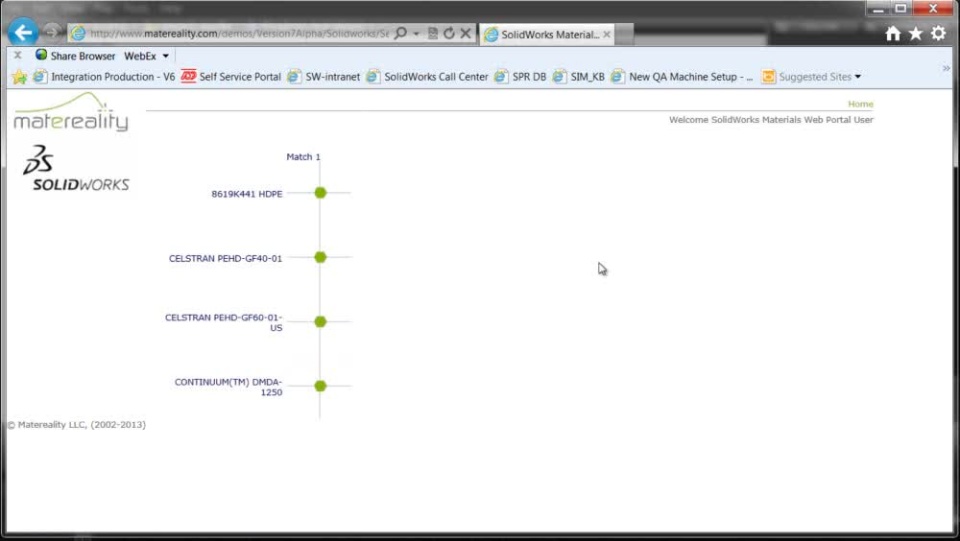Open SolidWorks Call Center bookmark
This screenshot has height=541, width=960.
coord(427,76)
